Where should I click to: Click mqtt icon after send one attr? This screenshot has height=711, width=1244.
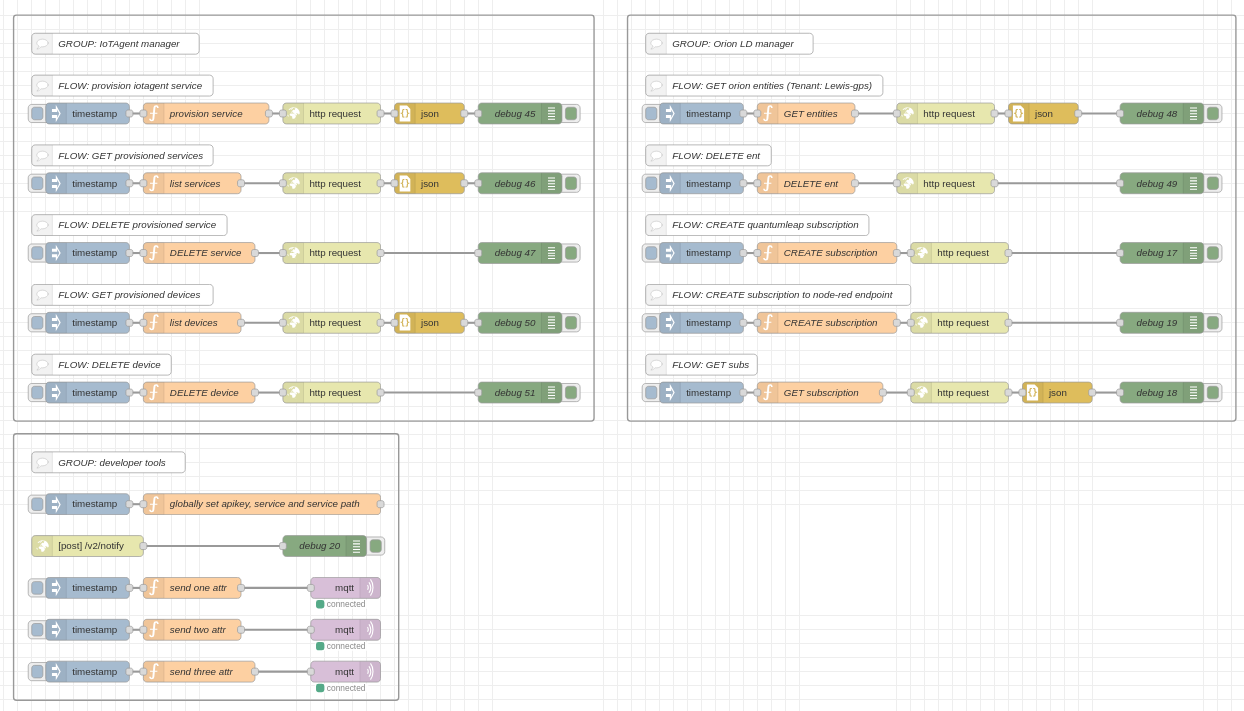point(370,588)
